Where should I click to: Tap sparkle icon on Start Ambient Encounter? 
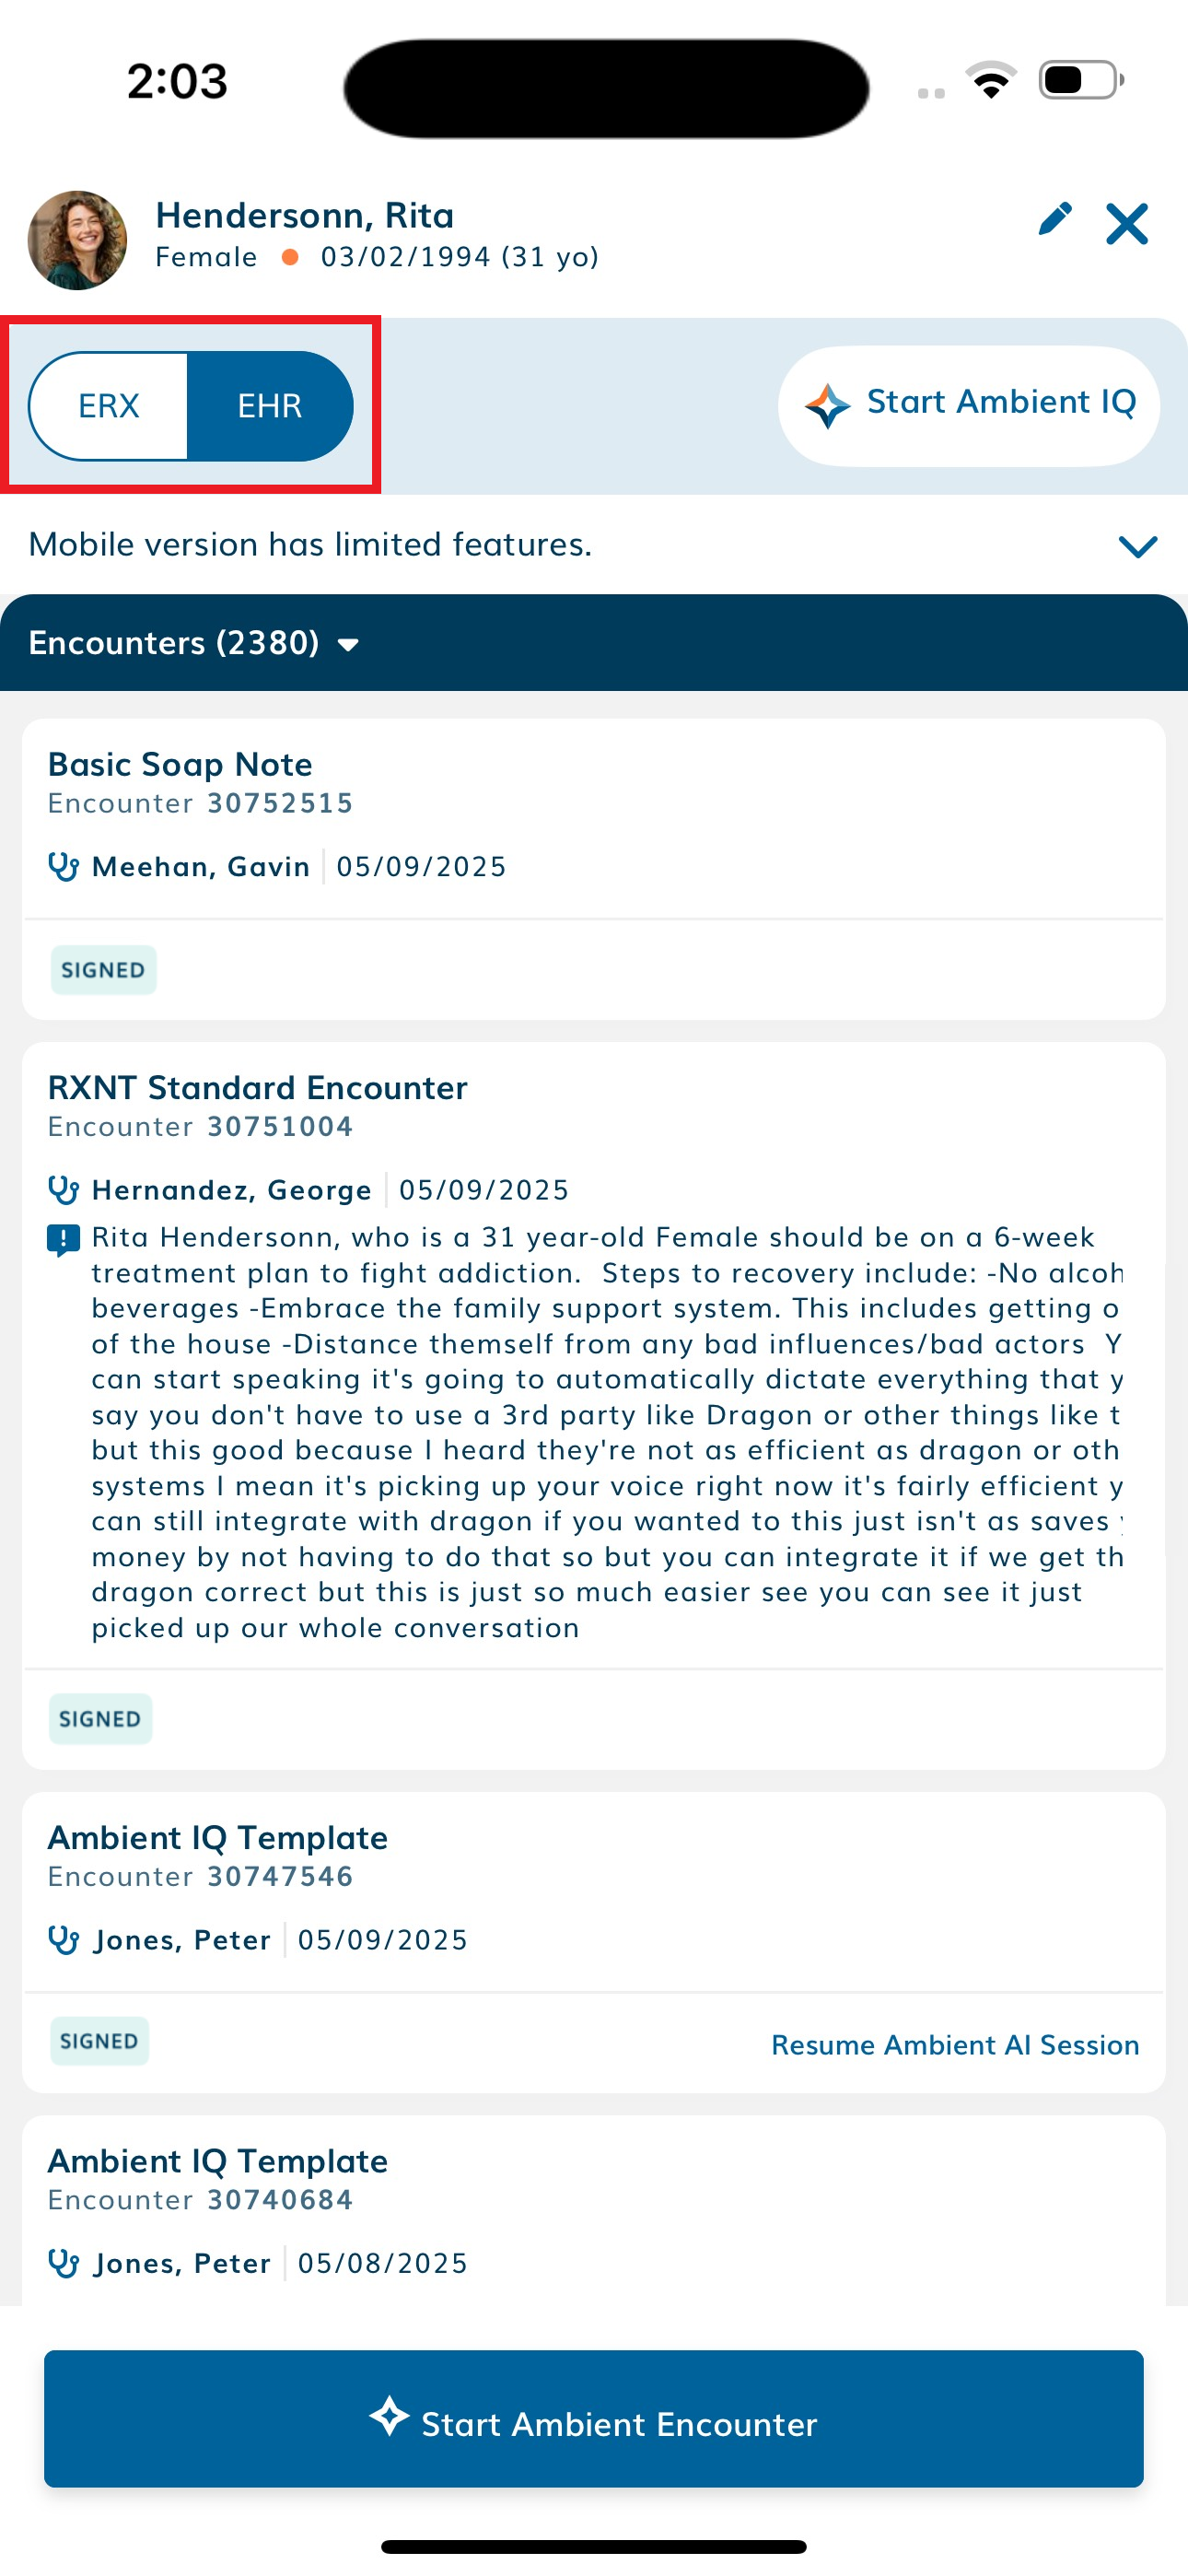click(x=389, y=2416)
